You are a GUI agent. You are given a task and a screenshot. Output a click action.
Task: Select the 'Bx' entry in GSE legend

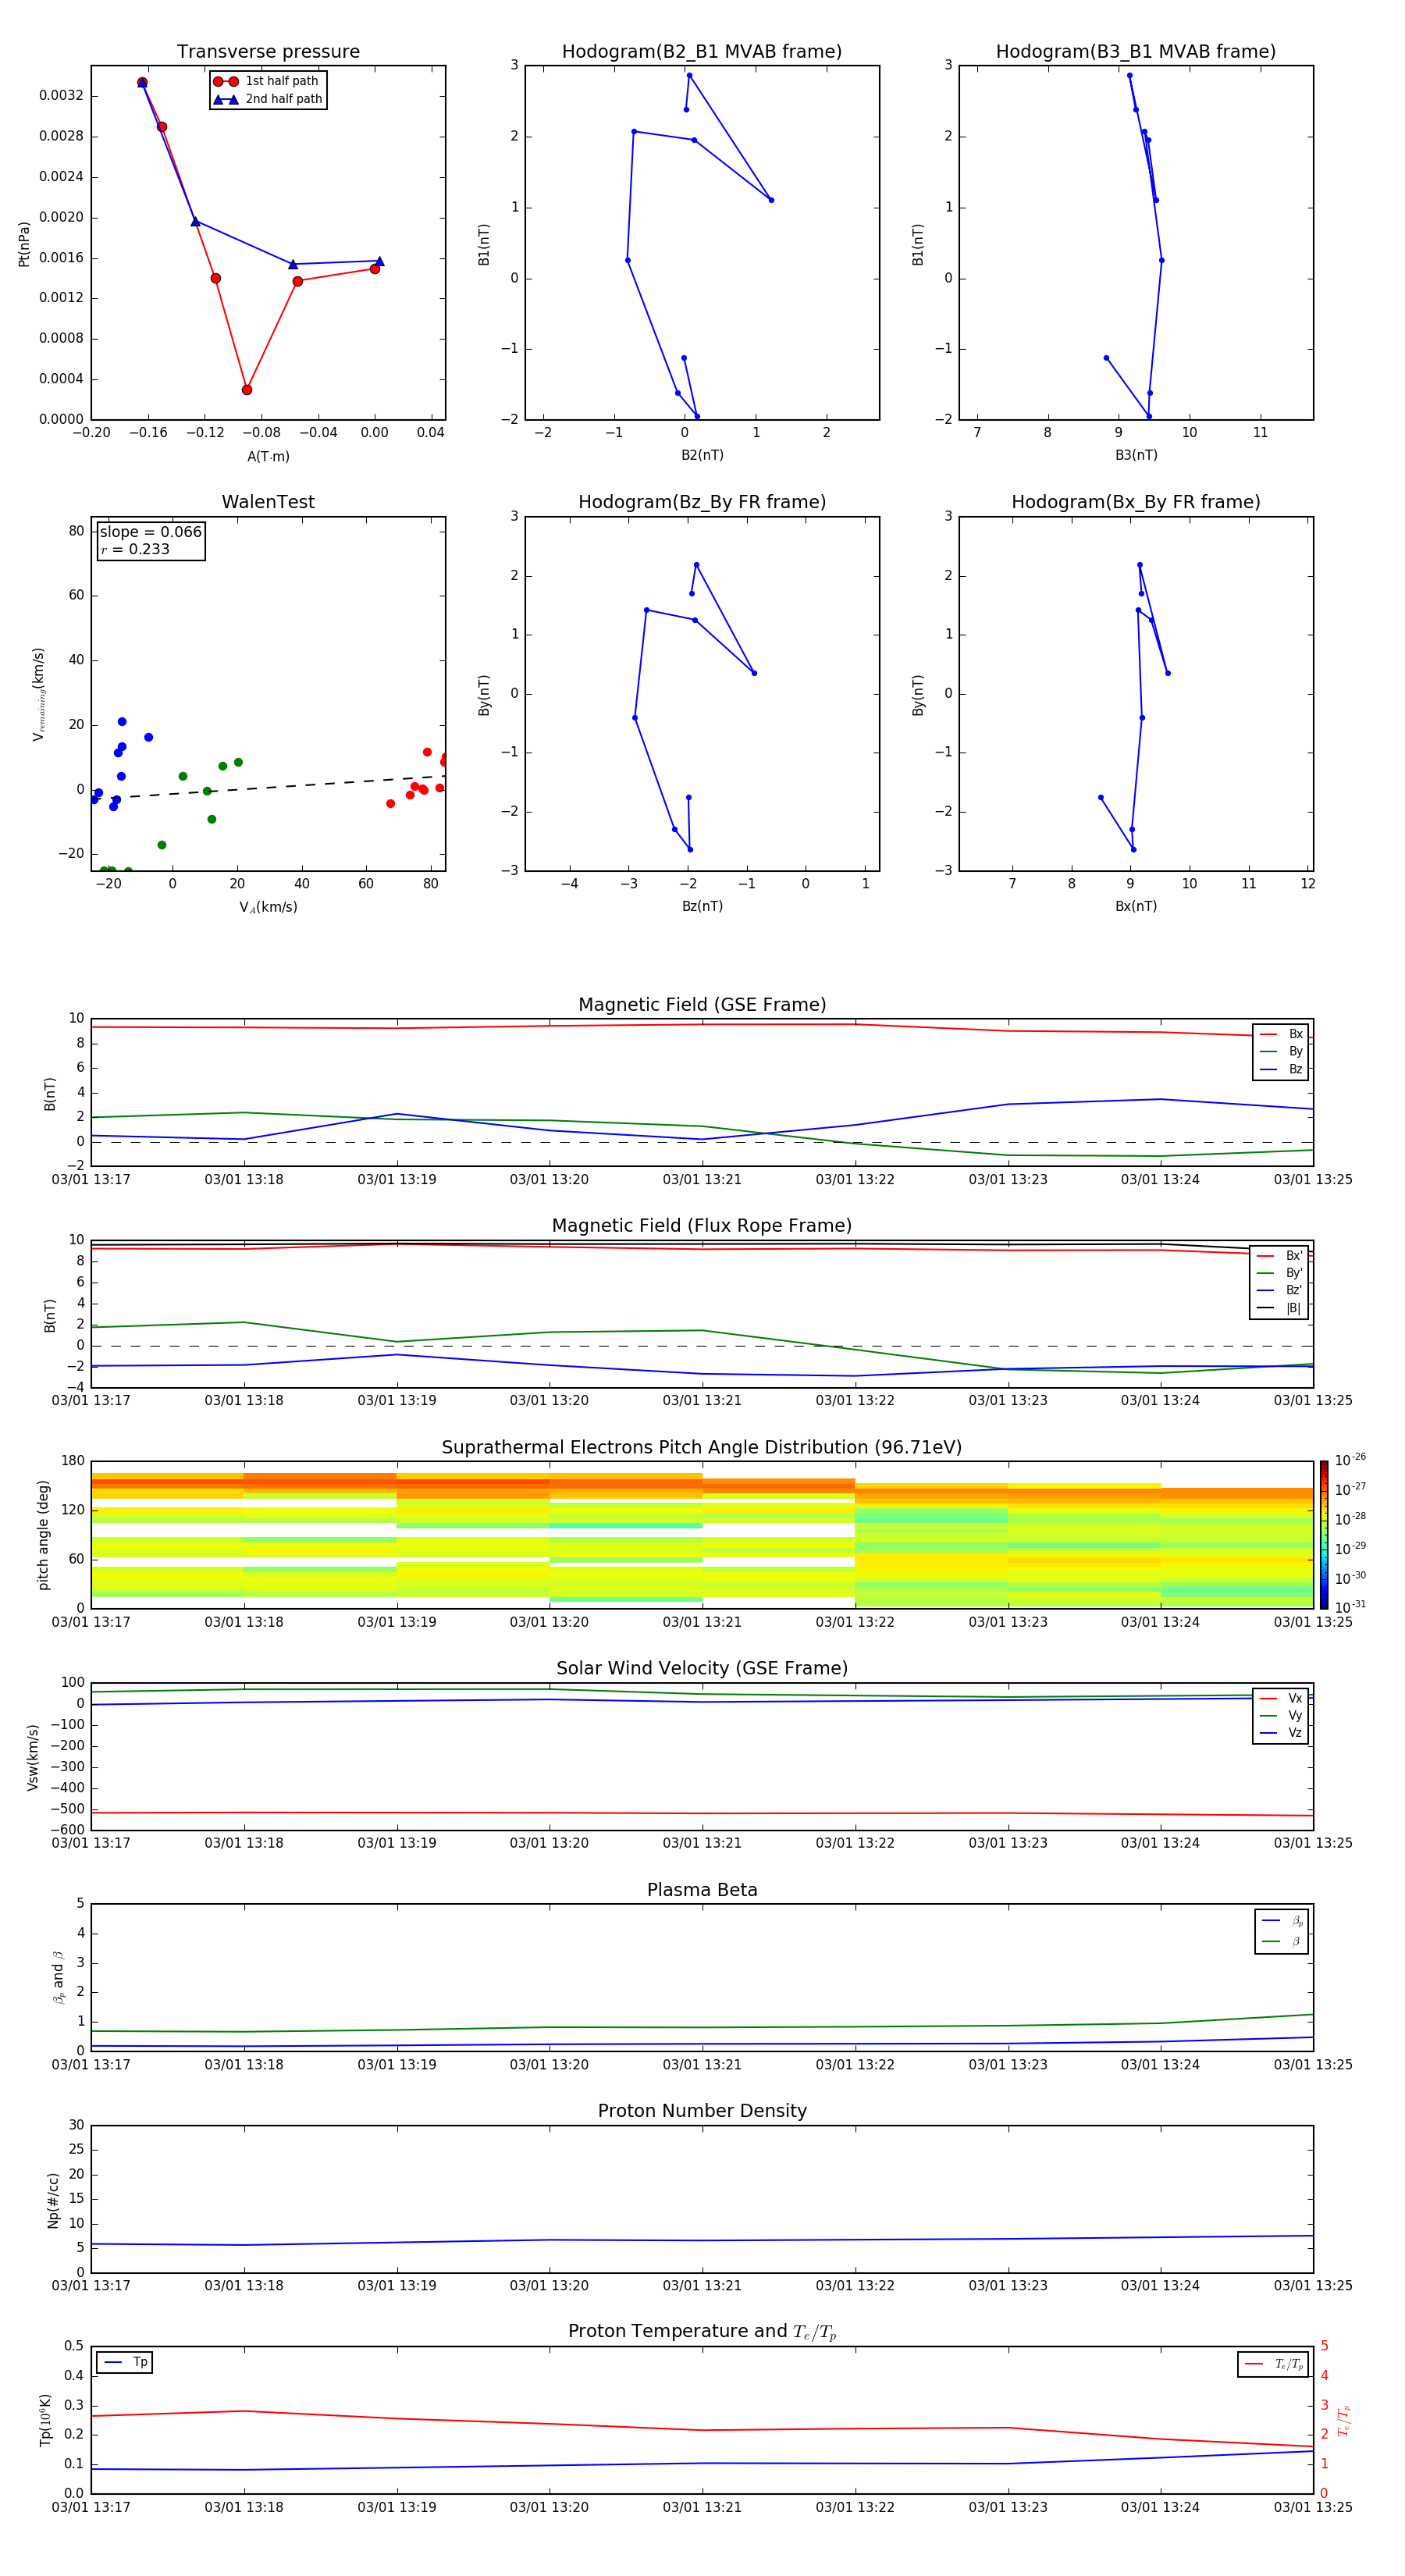click(x=1281, y=1034)
